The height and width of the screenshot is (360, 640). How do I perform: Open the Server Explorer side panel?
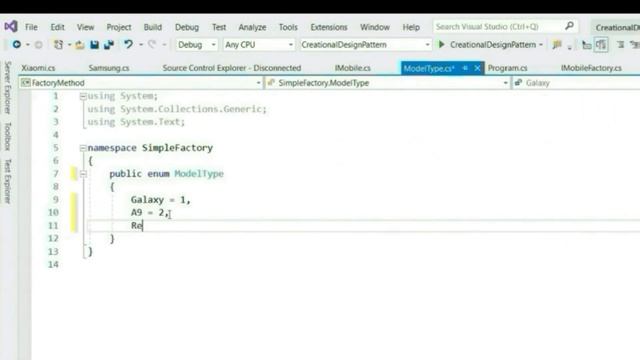7,87
